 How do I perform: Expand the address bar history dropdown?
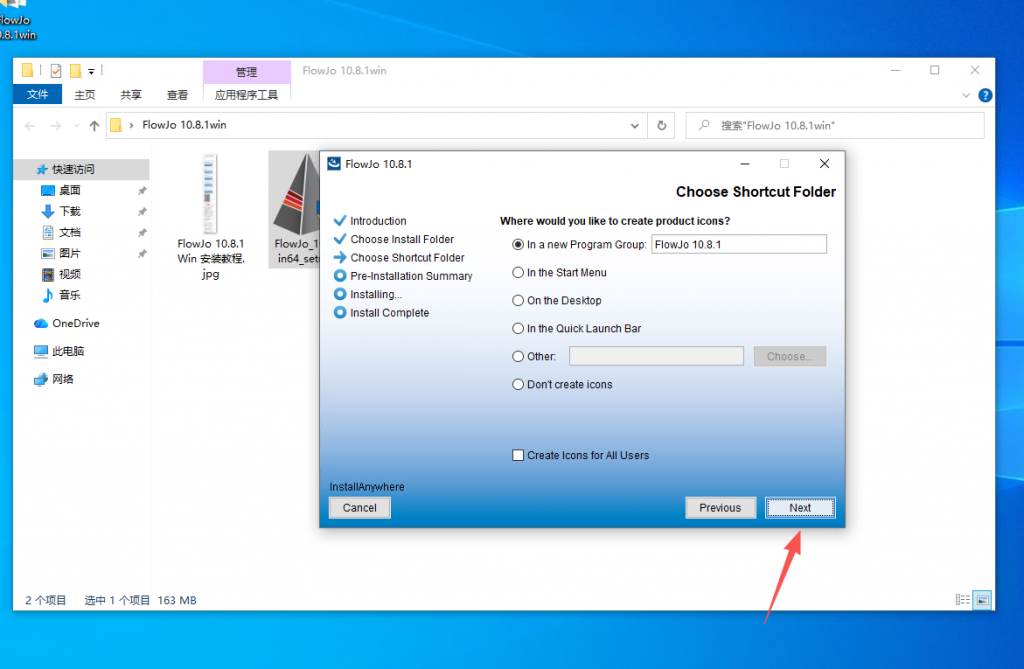pos(635,126)
